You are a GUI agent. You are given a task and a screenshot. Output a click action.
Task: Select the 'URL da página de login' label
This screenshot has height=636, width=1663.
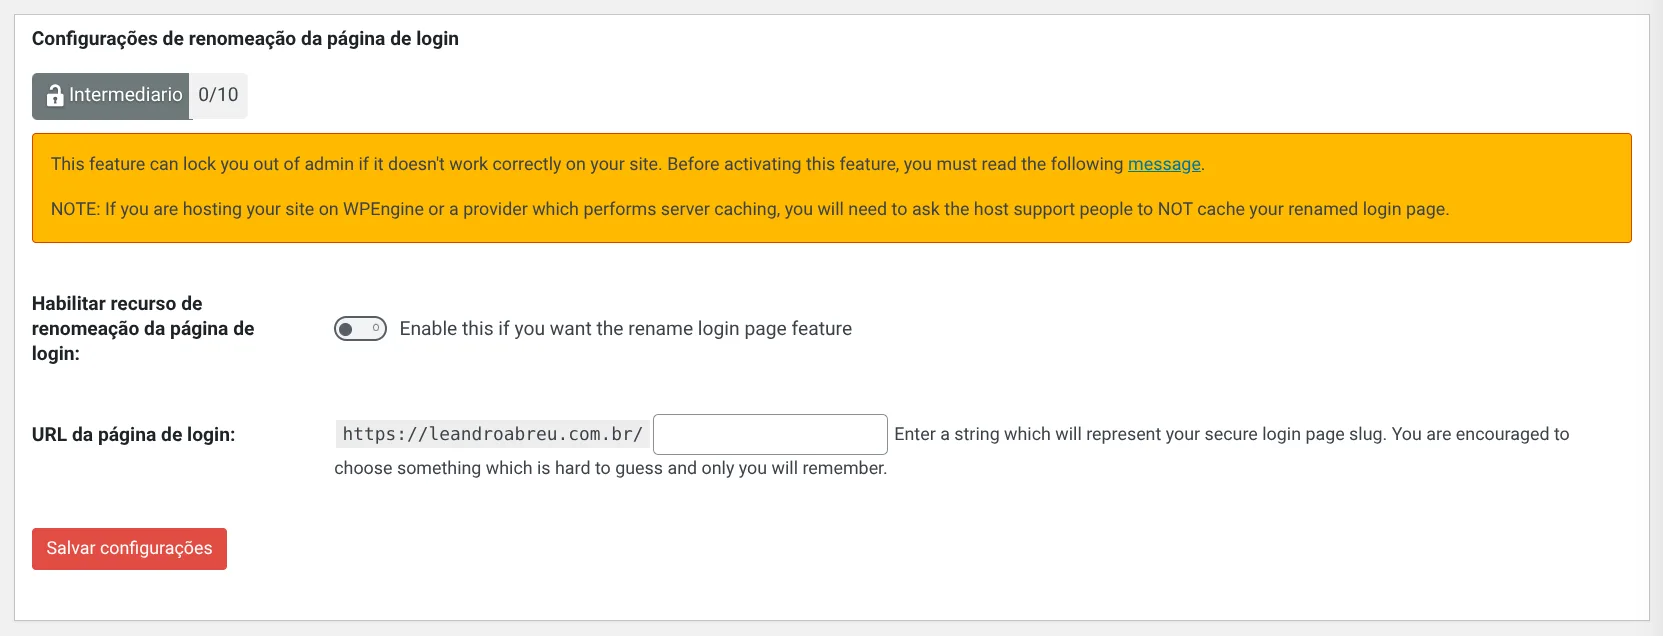[x=133, y=434]
